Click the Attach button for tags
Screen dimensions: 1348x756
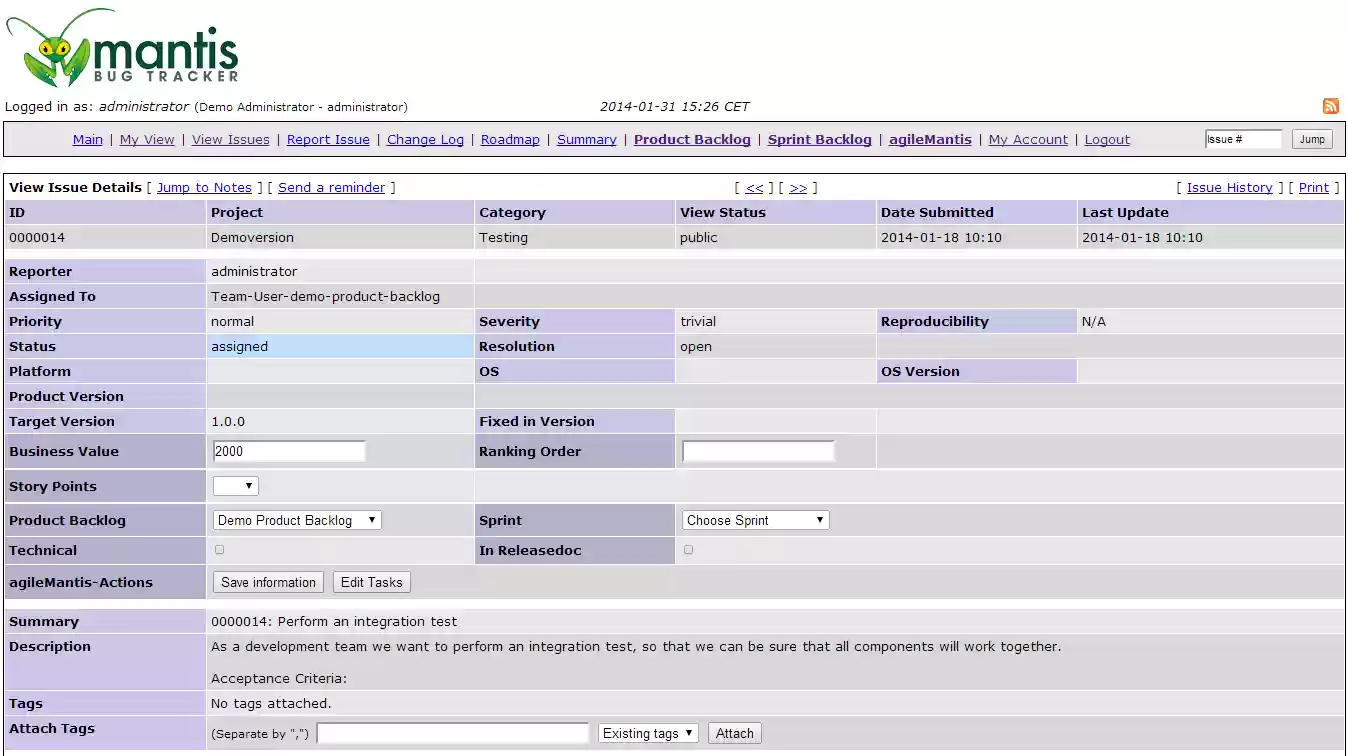(x=734, y=732)
